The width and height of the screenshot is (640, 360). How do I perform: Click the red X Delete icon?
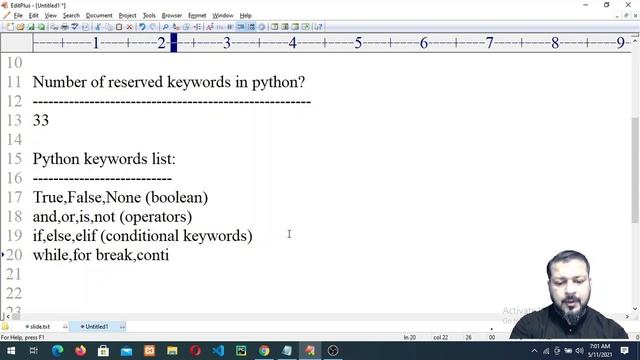(x=129, y=27)
